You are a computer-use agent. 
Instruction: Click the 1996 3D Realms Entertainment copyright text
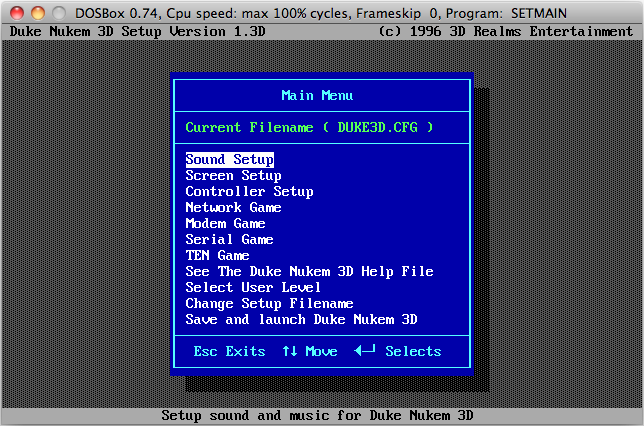pos(506,32)
